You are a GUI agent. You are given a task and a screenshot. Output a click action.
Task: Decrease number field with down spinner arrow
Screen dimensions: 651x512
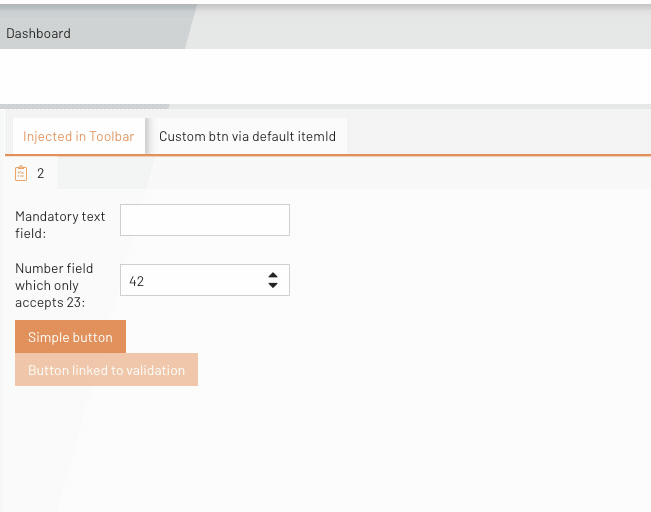coord(273,286)
